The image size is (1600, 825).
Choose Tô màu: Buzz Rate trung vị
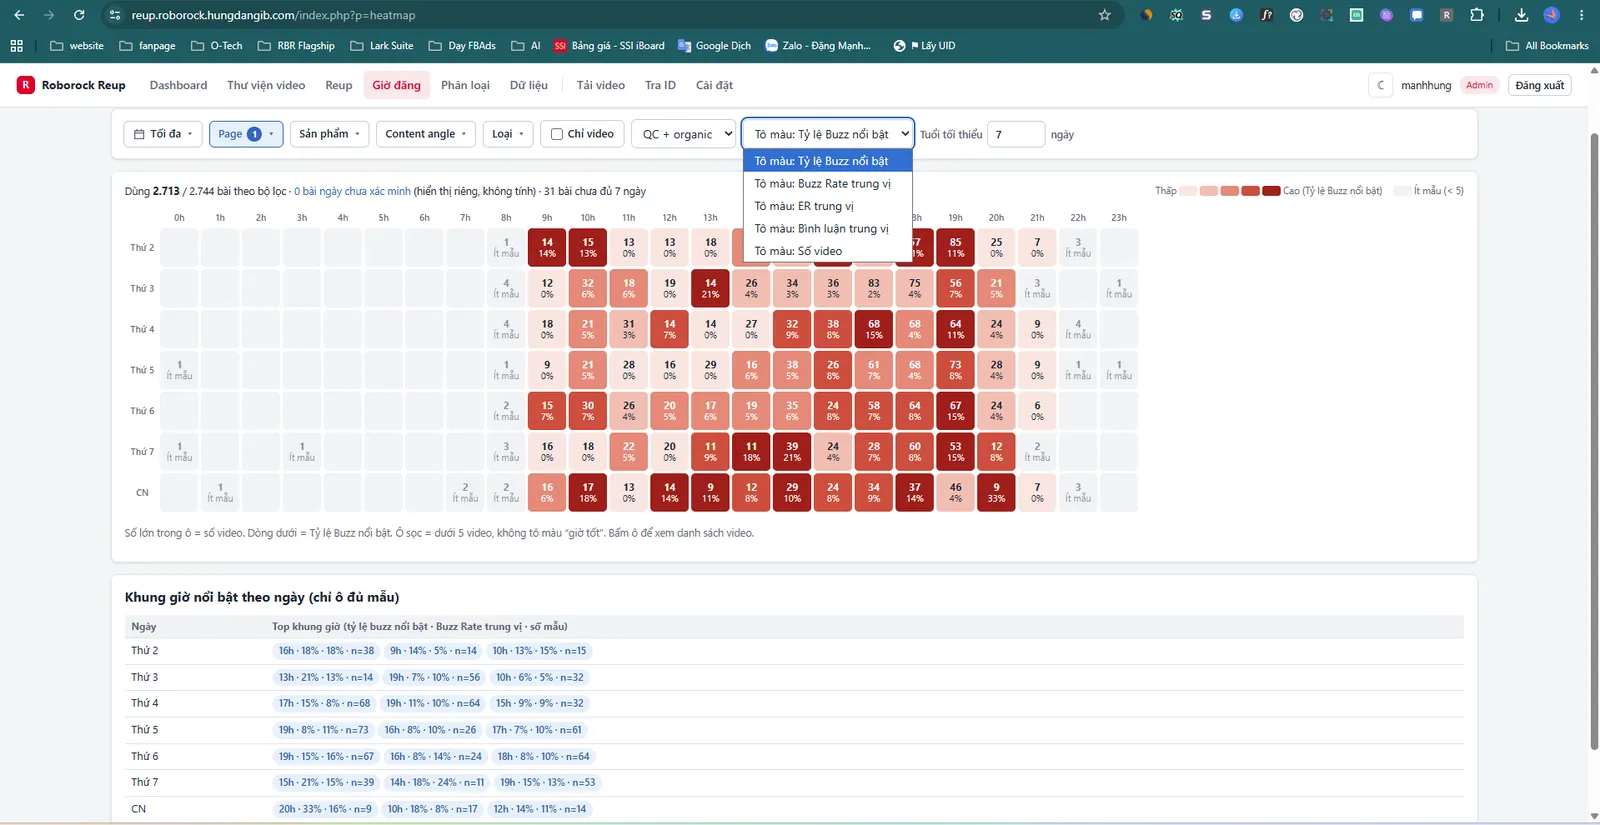(827, 183)
